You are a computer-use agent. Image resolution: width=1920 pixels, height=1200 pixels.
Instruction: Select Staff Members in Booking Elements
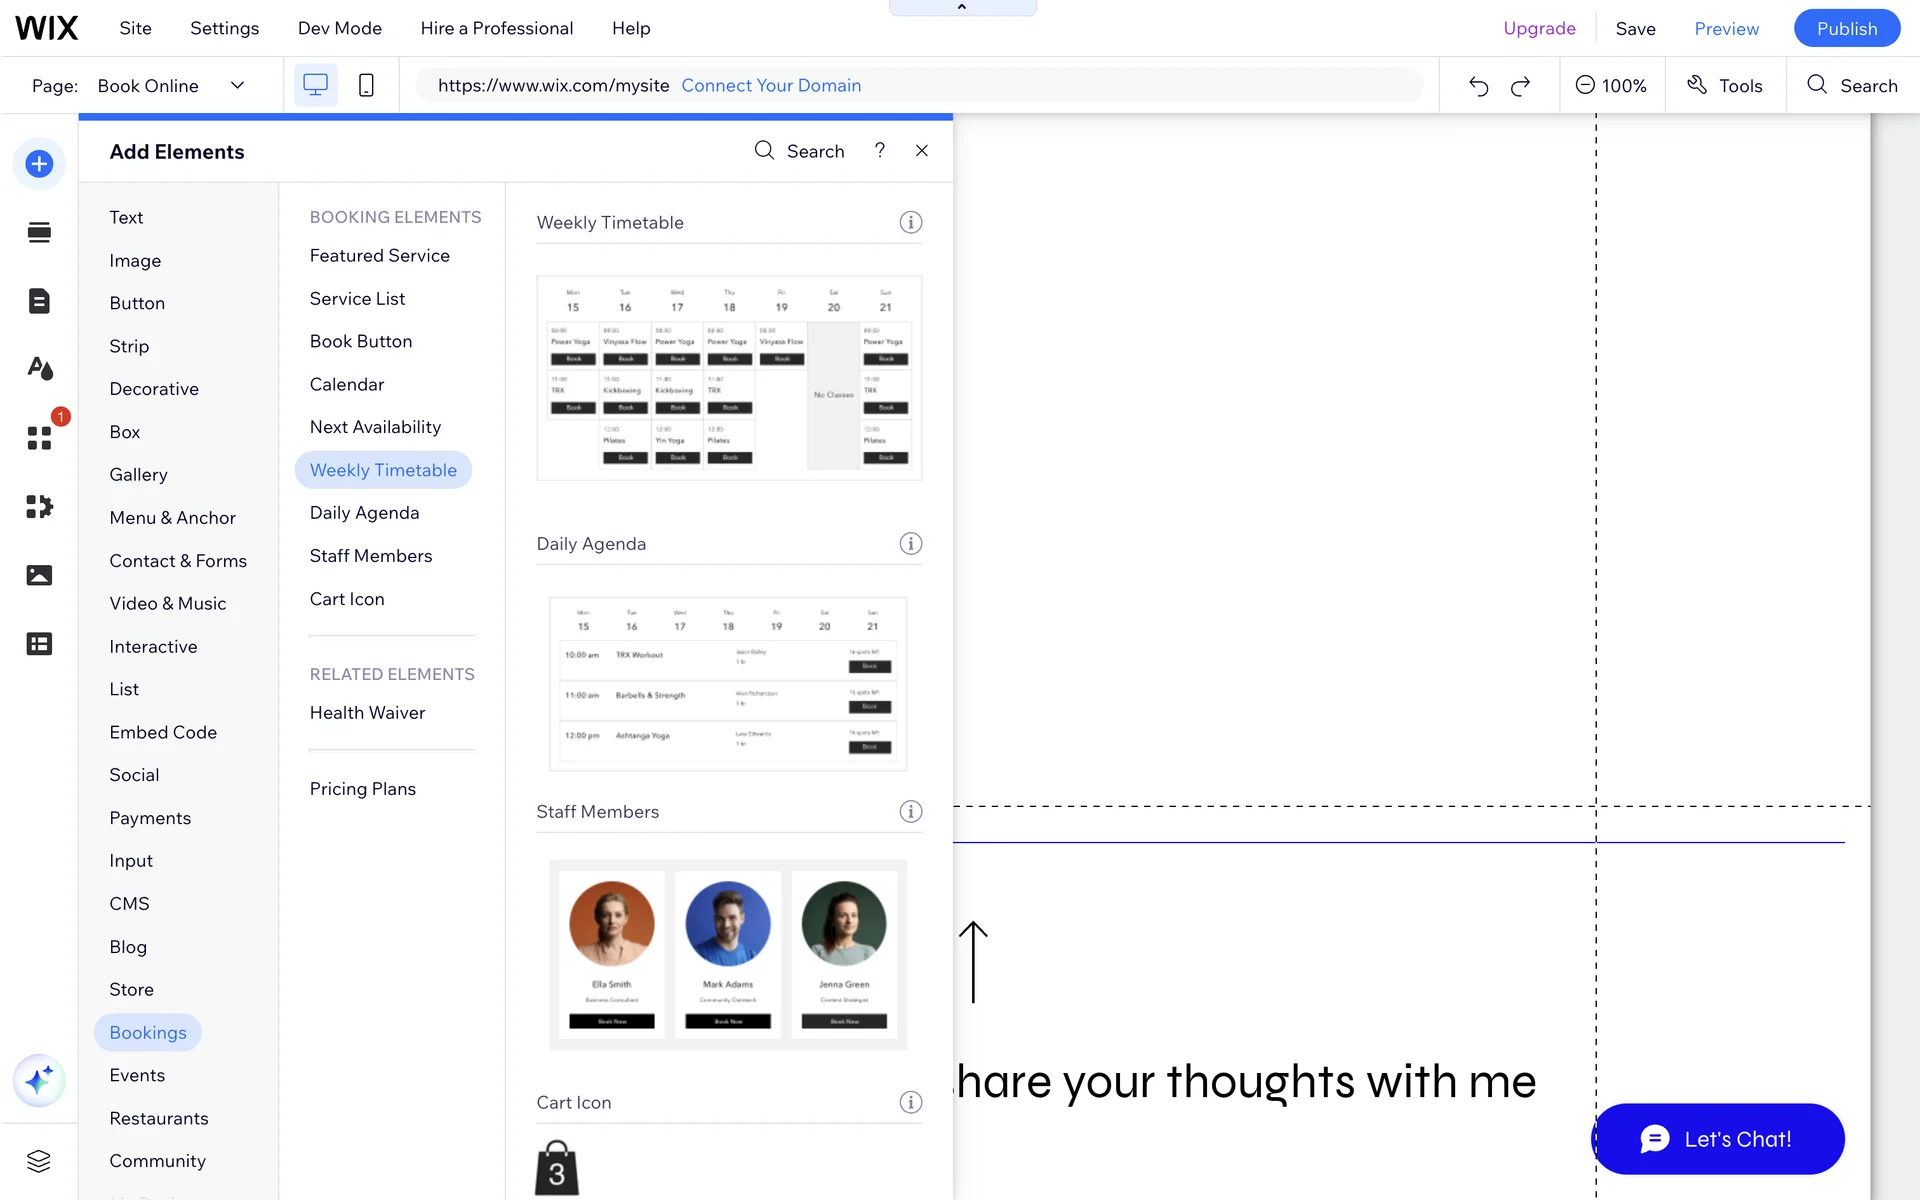tap(371, 556)
